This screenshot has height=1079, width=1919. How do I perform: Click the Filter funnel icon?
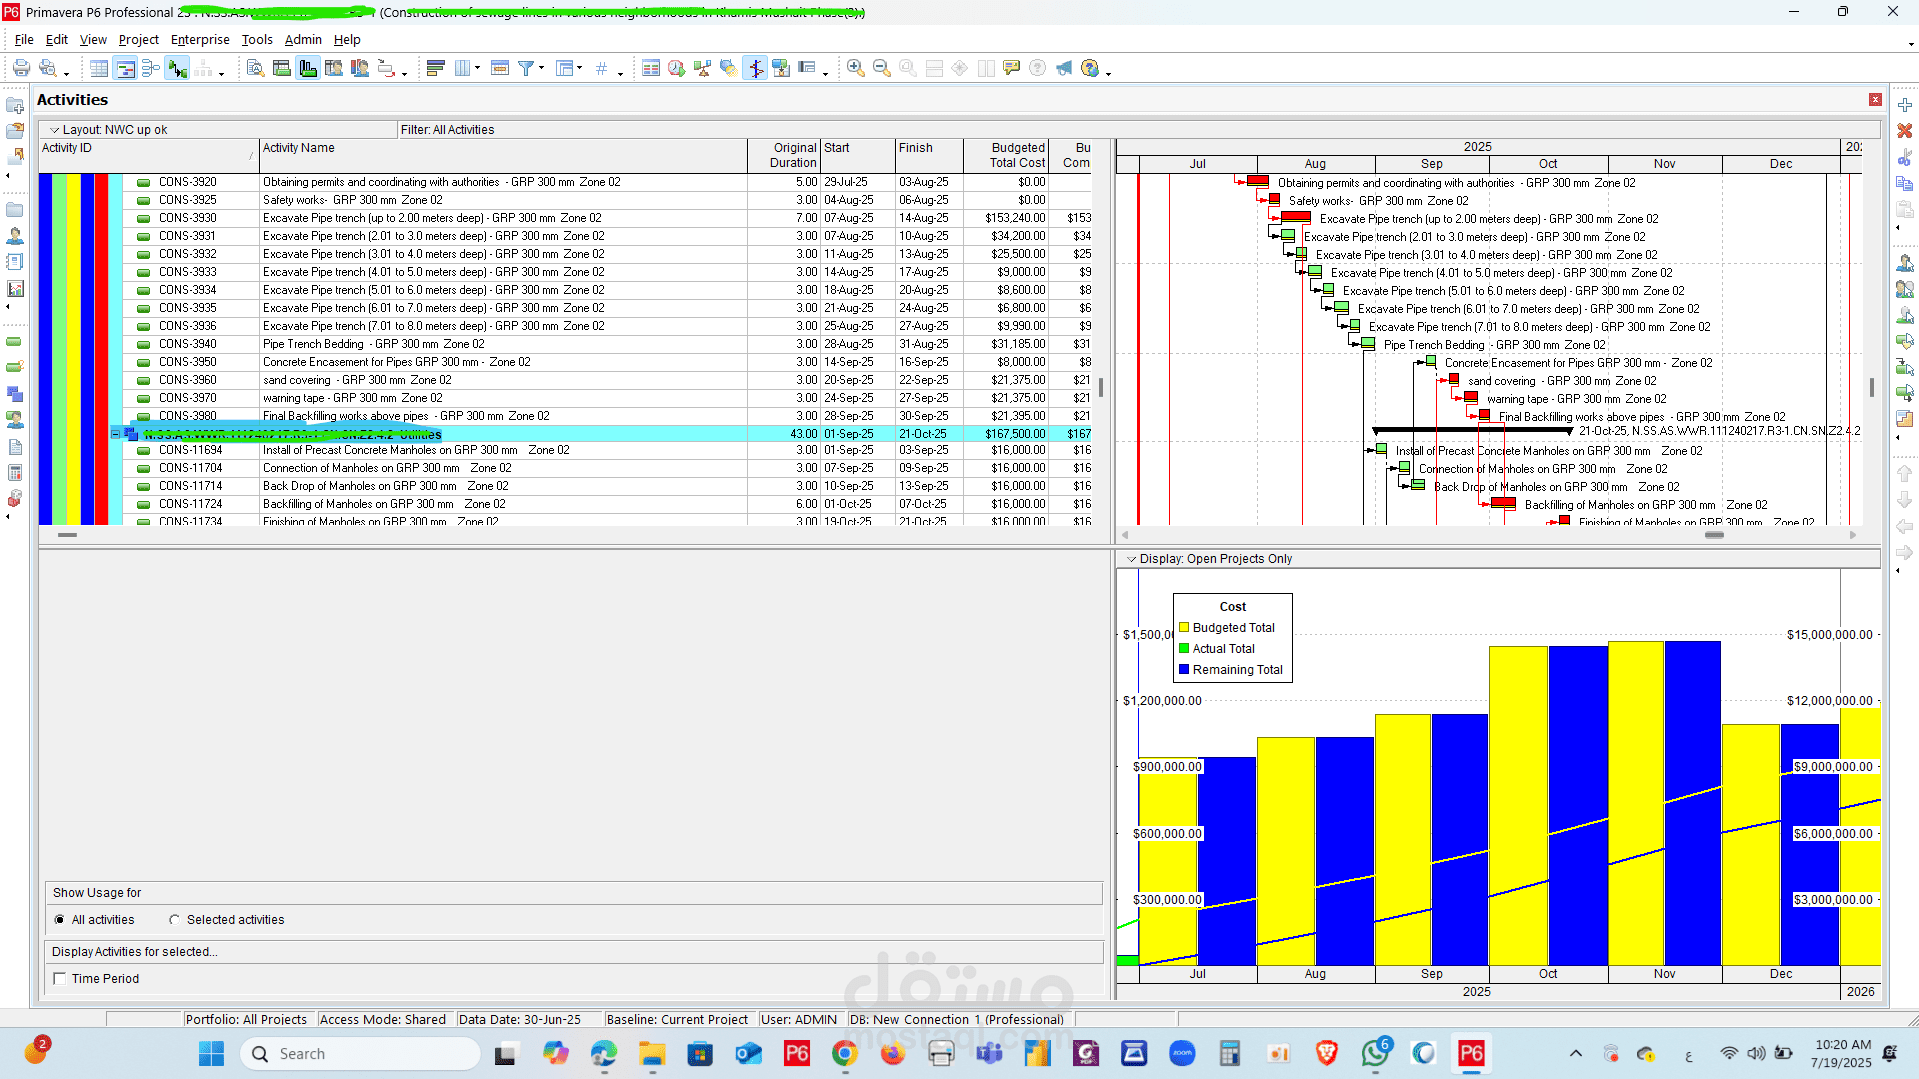point(525,68)
